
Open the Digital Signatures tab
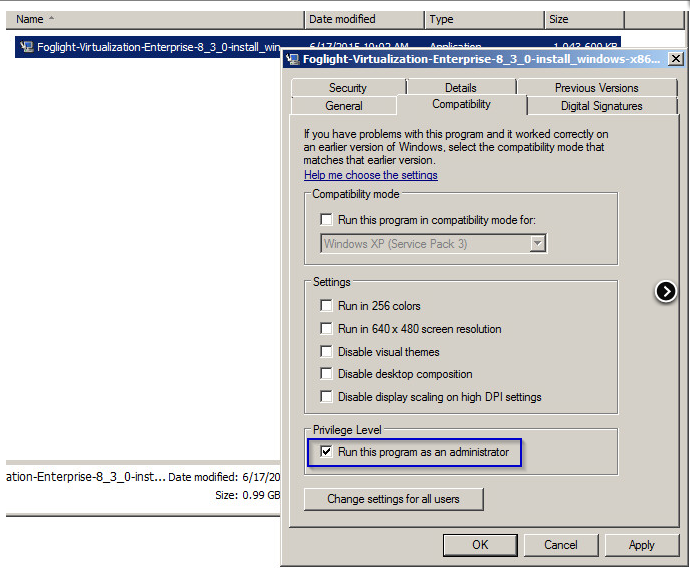click(602, 106)
